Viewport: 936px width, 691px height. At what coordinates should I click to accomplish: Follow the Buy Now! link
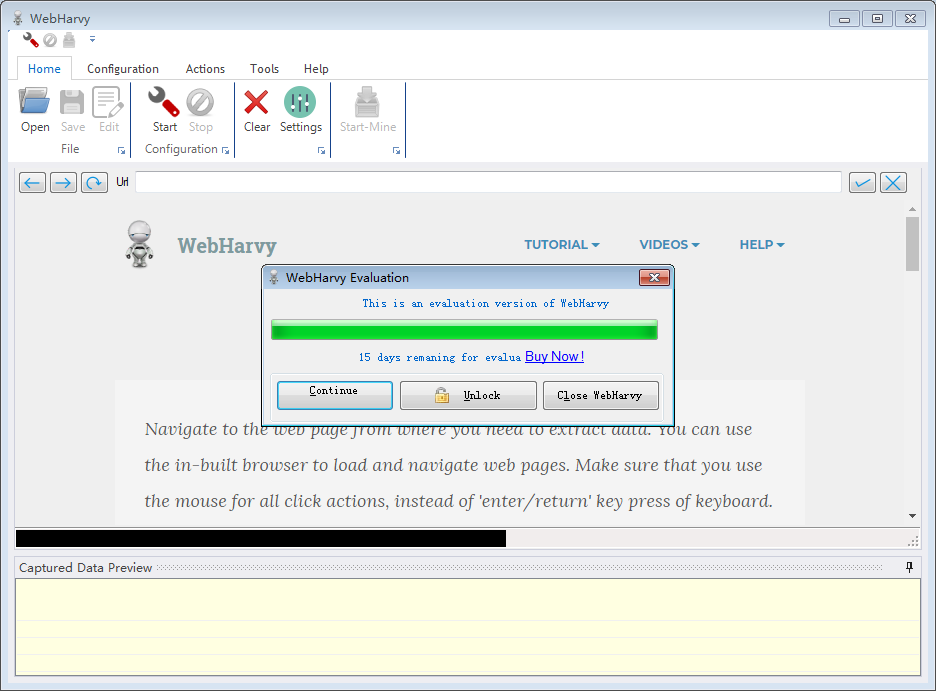555,356
